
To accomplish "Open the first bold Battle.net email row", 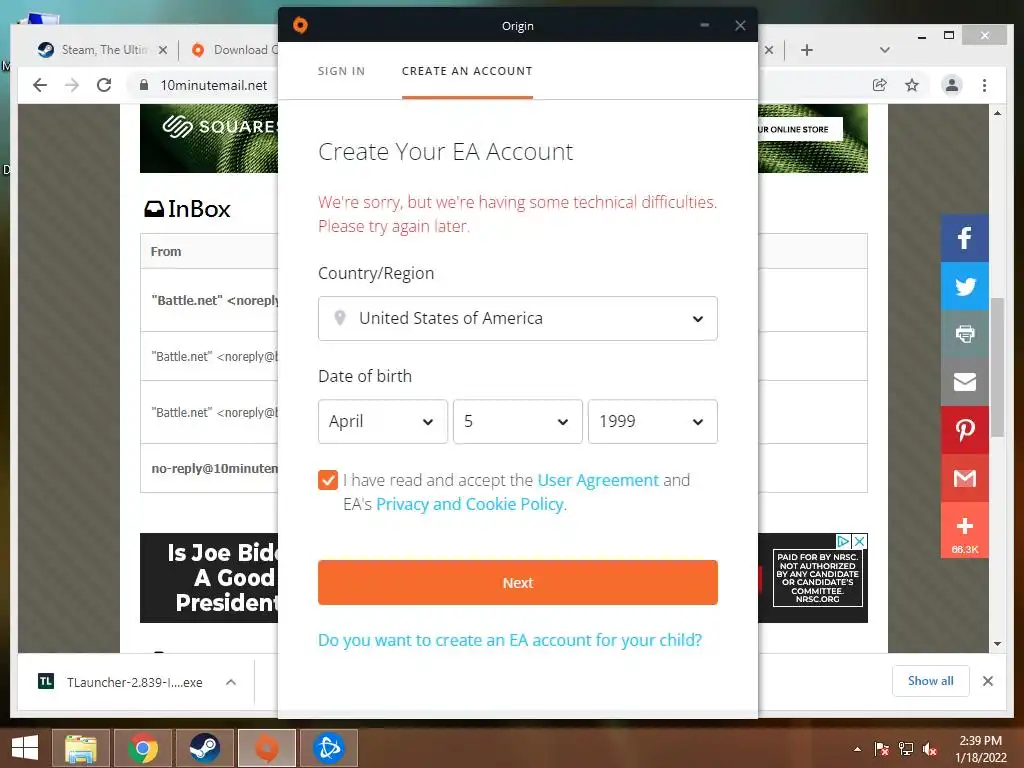I will (209, 300).
